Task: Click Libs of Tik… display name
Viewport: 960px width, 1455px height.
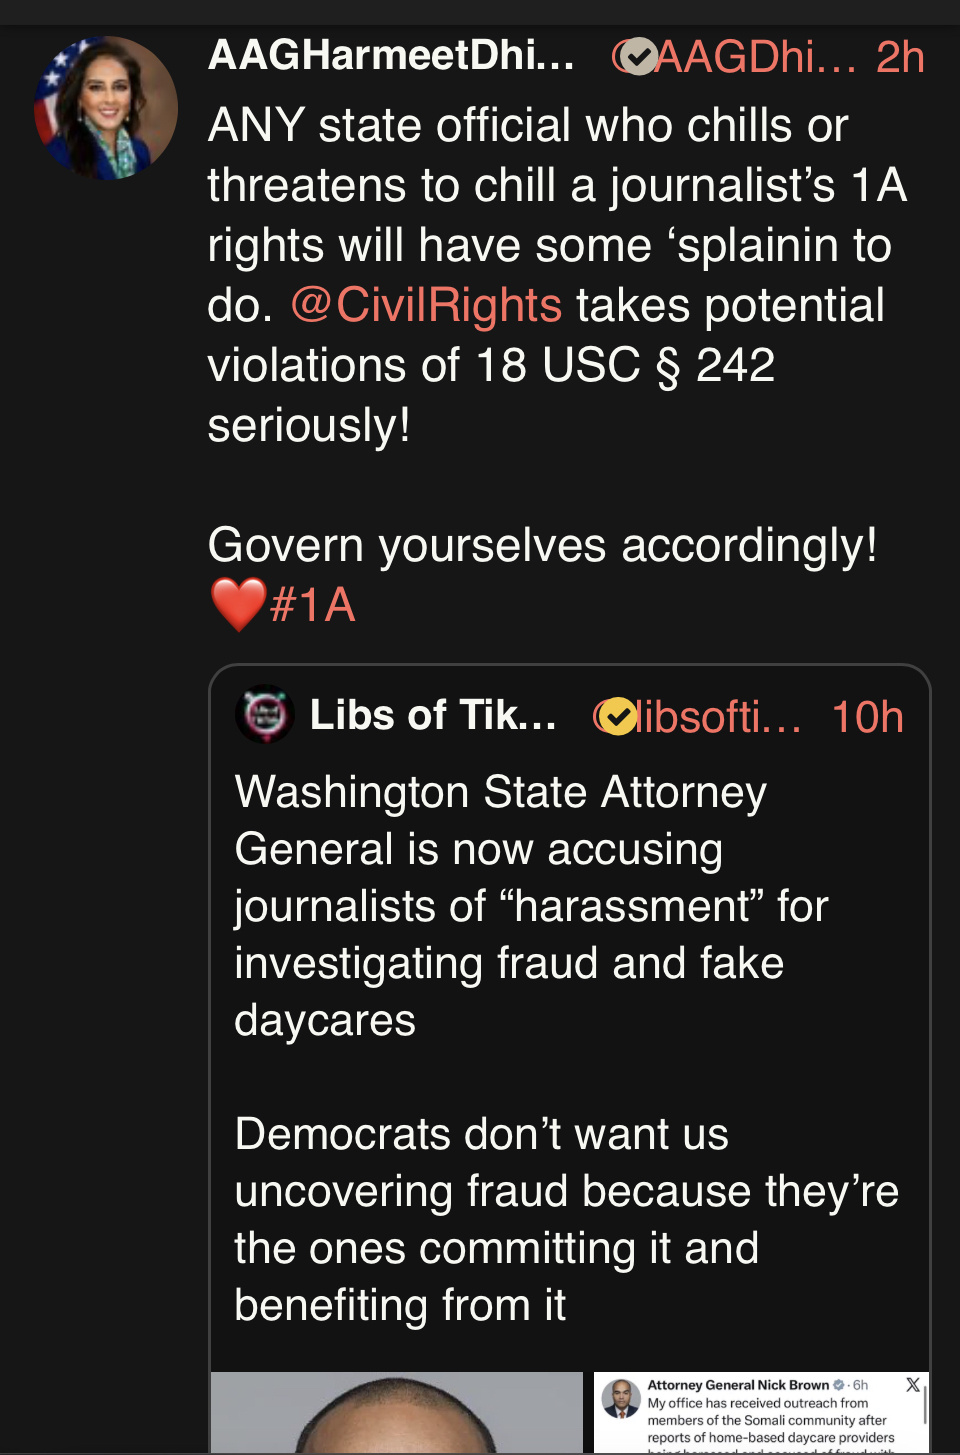Action: coord(433,715)
